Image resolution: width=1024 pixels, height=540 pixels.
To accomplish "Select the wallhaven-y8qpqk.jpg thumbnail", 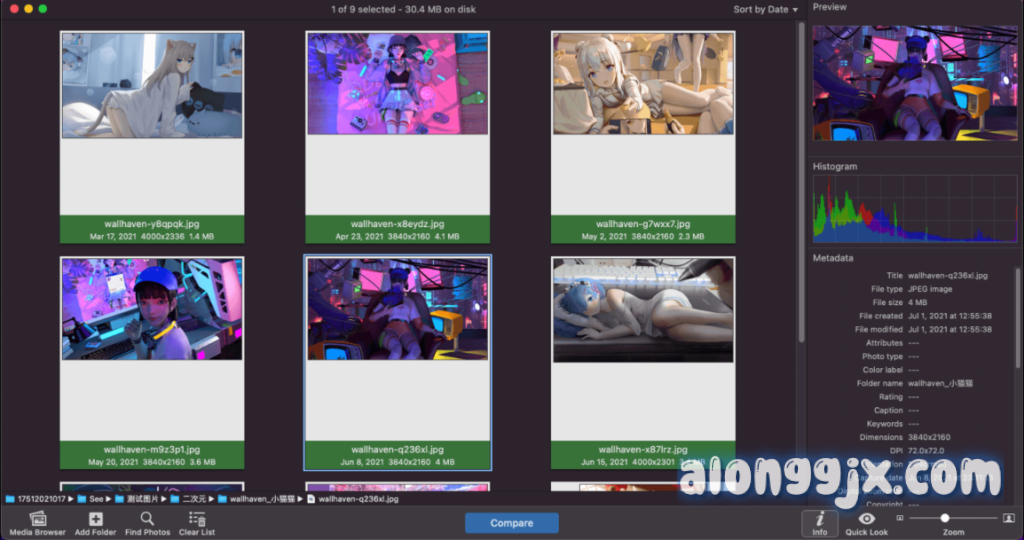I will (152, 85).
